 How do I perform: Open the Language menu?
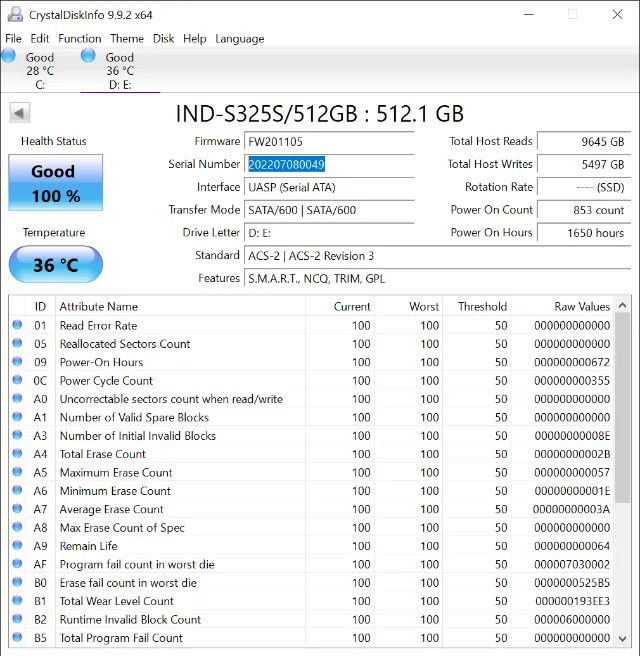[x=240, y=38]
